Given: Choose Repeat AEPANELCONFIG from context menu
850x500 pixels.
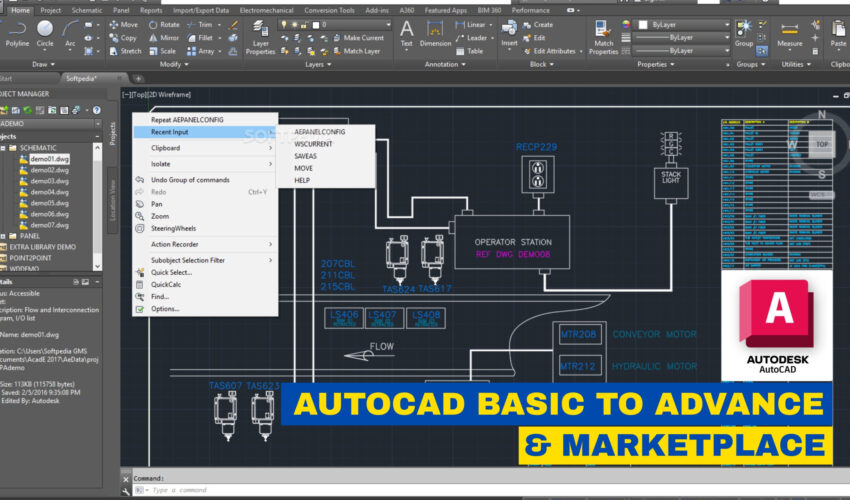Looking at the screenshot, I should pyautogui.click(x=205, y=120).
